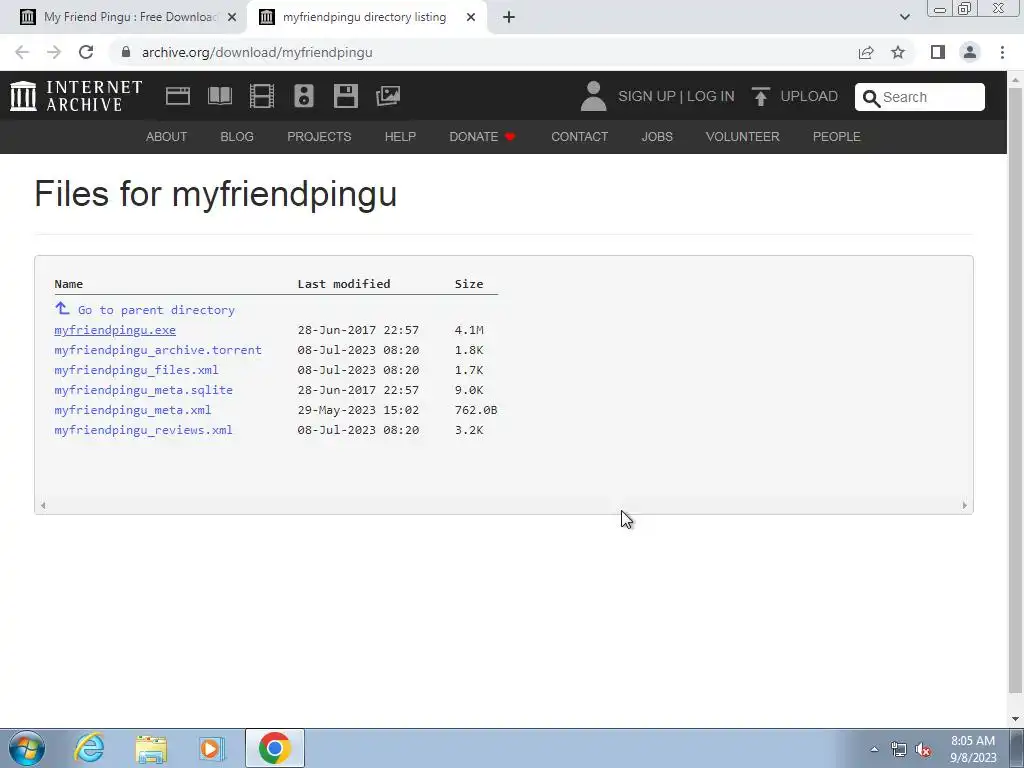The image size is (1024, 768).
Task: Open the DONATE menu item
Action: click(483, 136)
